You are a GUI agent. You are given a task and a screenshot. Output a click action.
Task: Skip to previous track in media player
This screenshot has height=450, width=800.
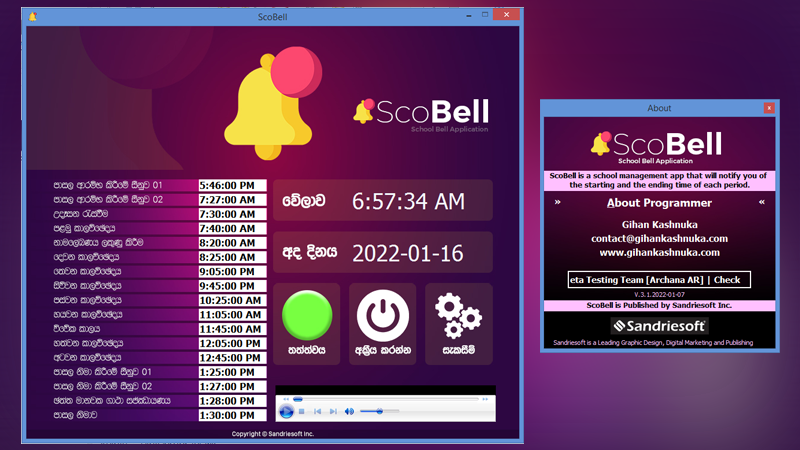click(x=317, y=411)
